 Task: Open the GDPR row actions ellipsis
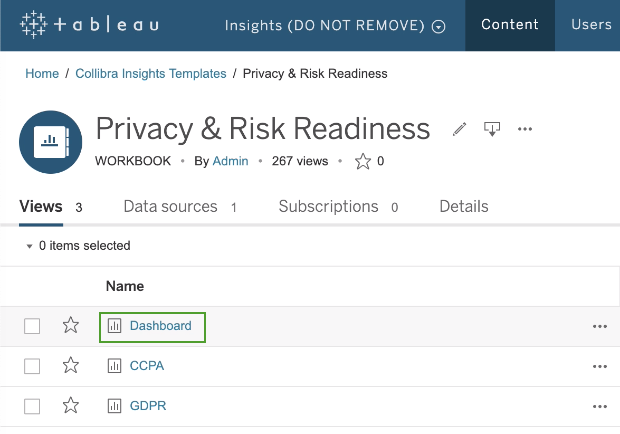coord(600,406)
